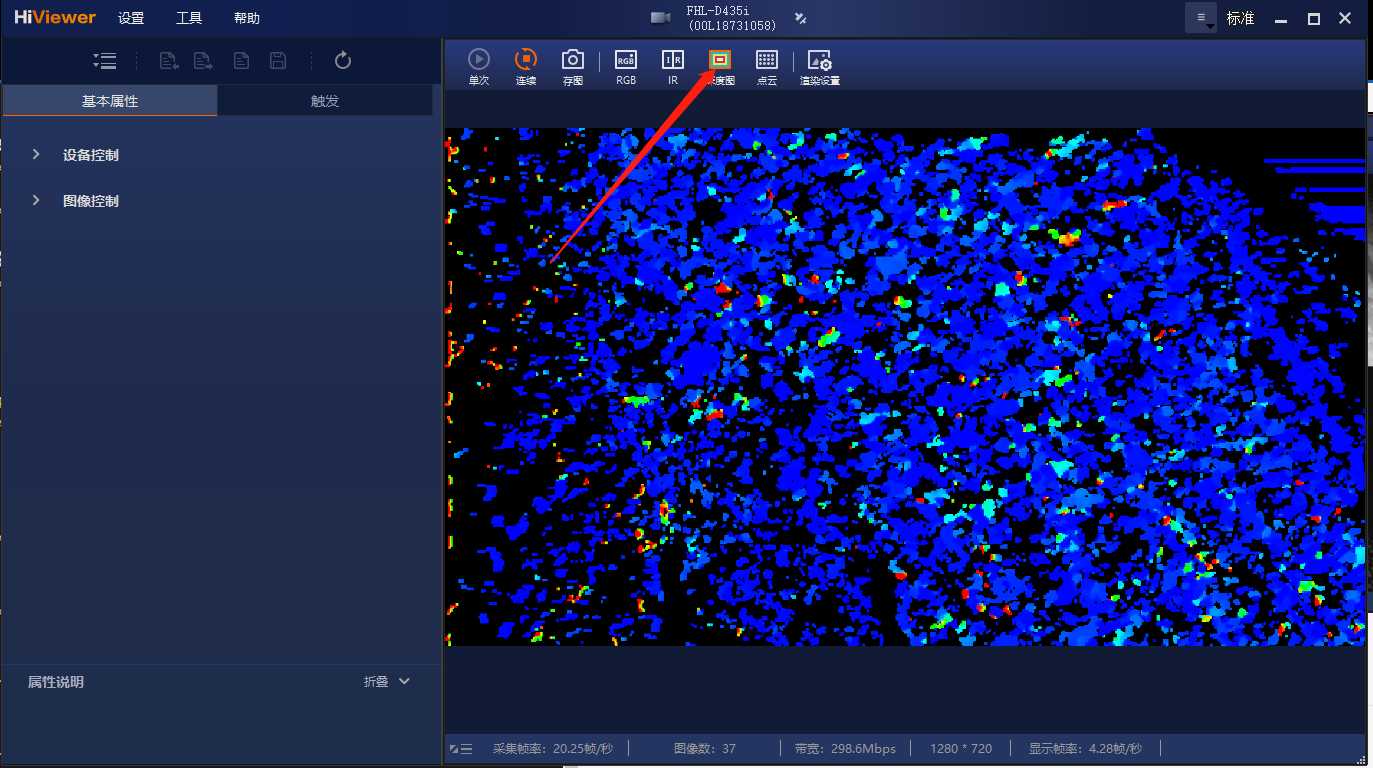Switch to the IR view
This screenshot has width=1373, height=768.
pyautogui.click(x=673, y=66)
